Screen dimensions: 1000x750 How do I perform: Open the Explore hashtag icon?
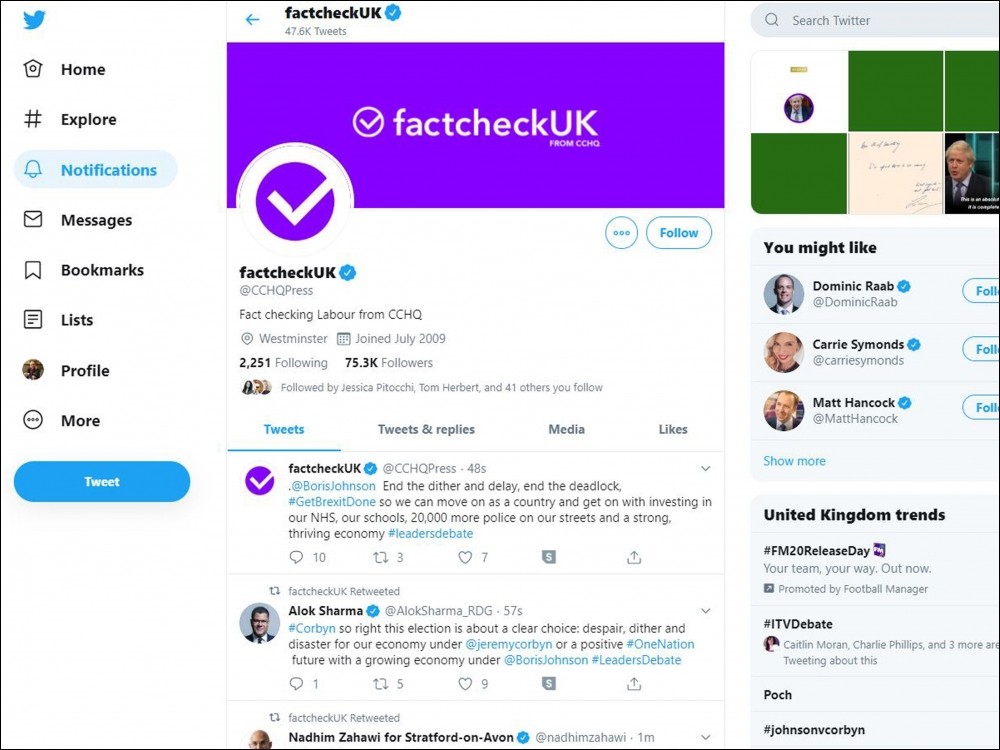click(33, 119)
